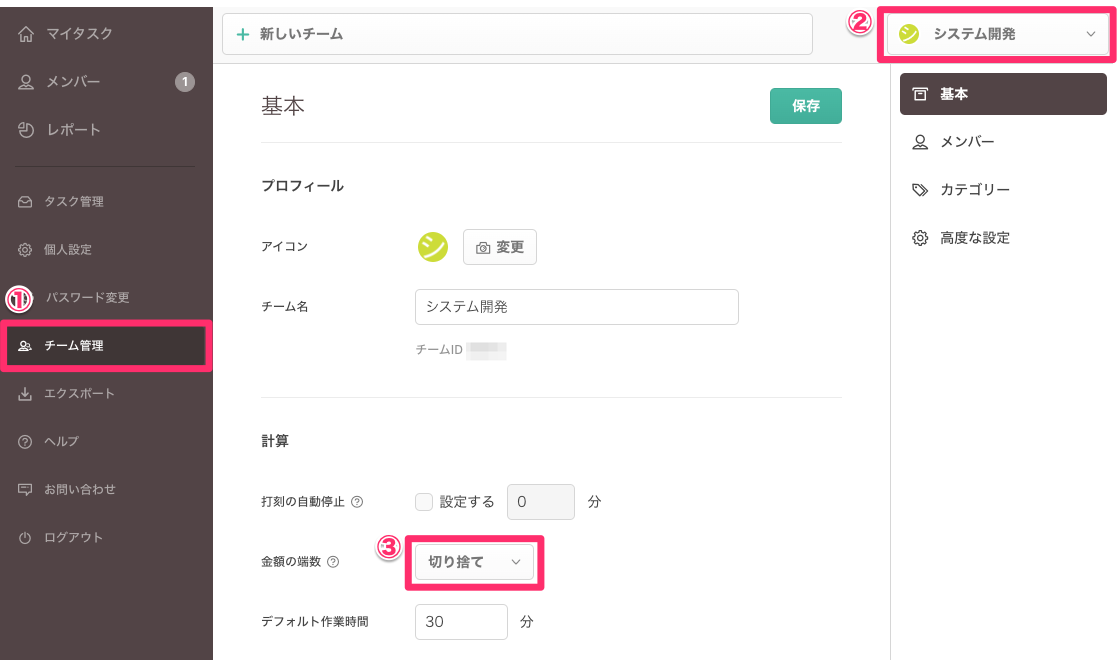The image size is (1117, 660).
Task: Click help icon next to 打刻の自動停止
Action: click(357, 502)
